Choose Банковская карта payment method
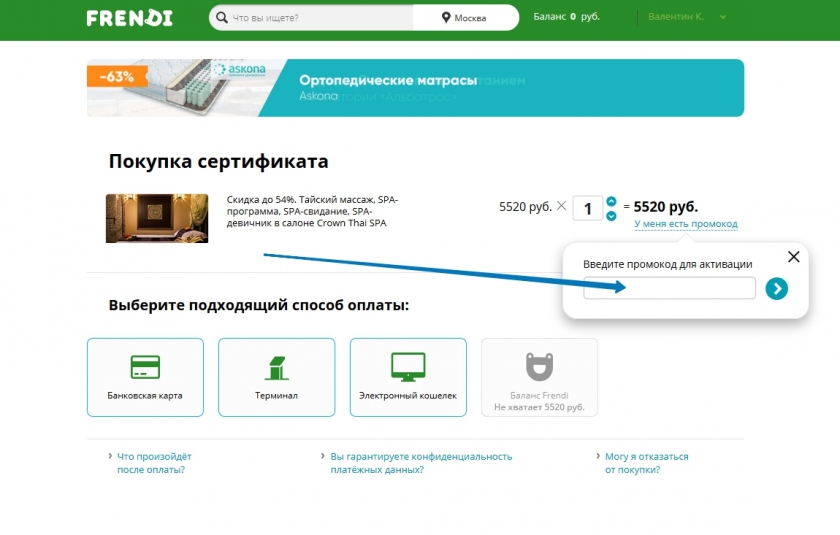 click(145, 377)
